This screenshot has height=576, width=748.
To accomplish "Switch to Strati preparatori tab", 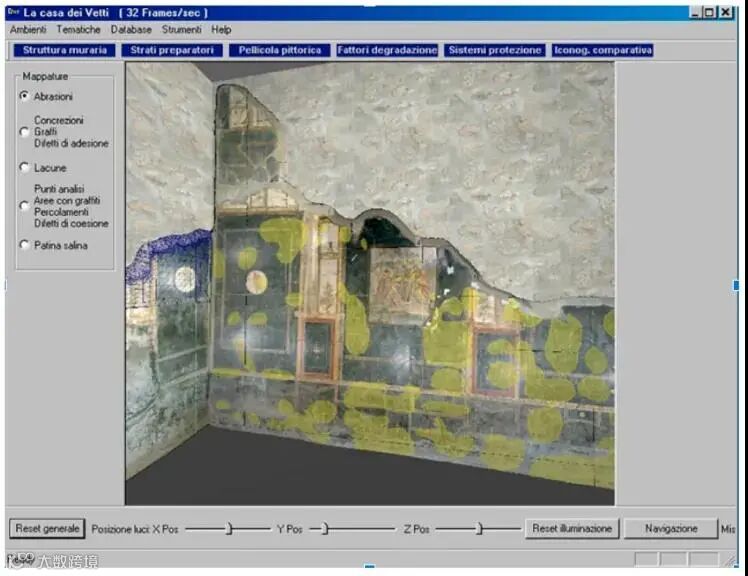I will pos(172,50).
